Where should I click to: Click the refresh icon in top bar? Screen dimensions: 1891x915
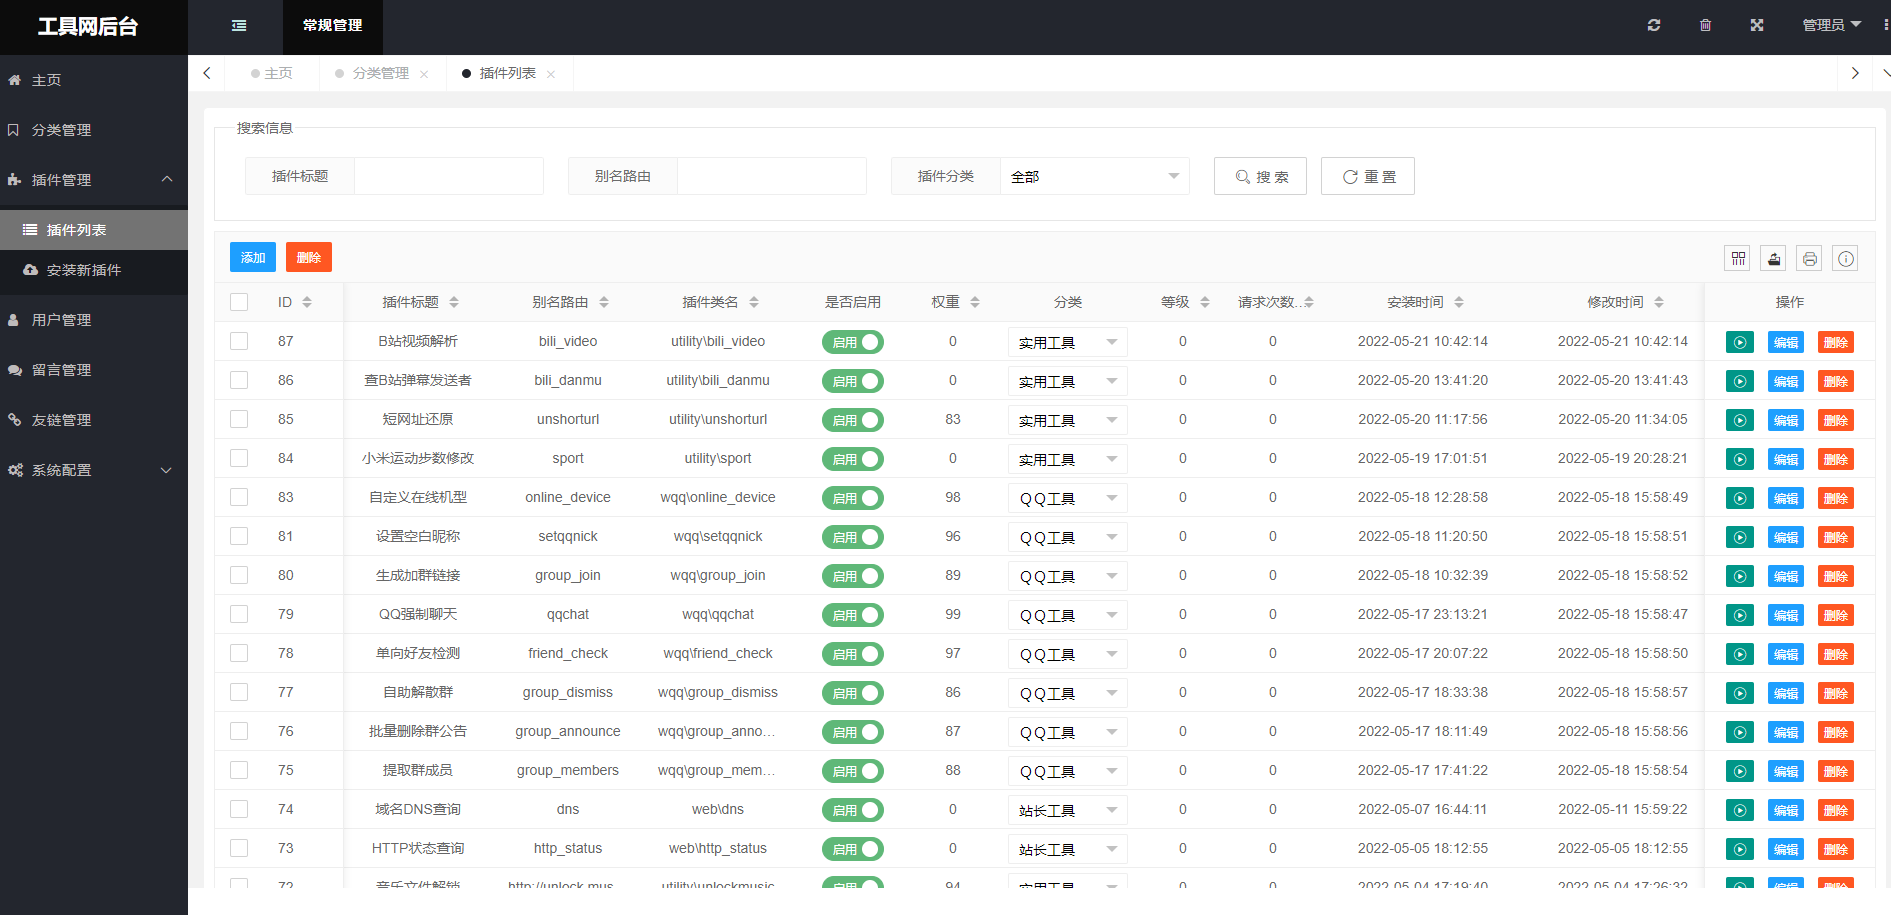click(x=1654, y=25)
